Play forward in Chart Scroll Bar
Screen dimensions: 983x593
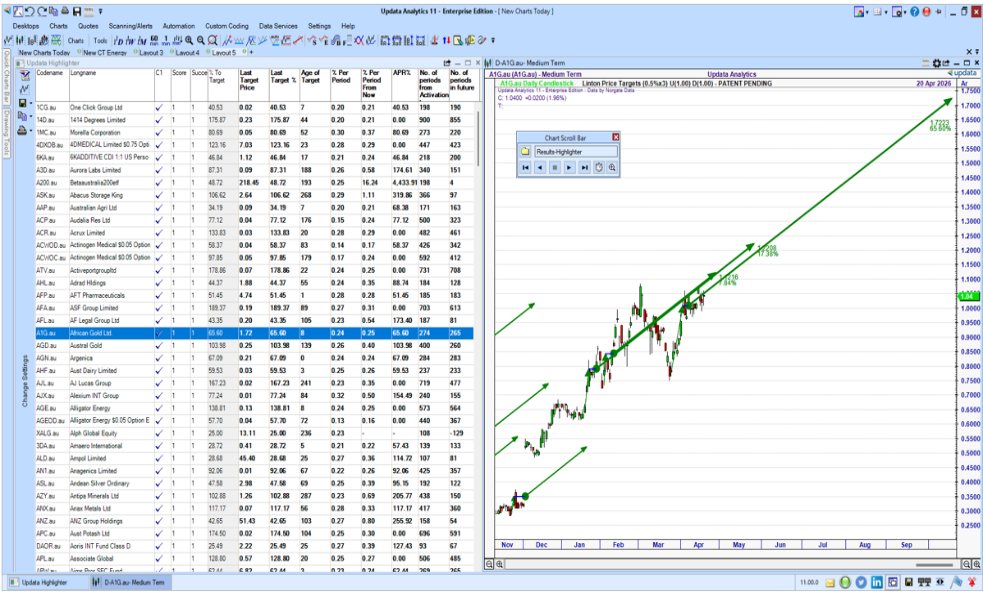pos(569,168)
